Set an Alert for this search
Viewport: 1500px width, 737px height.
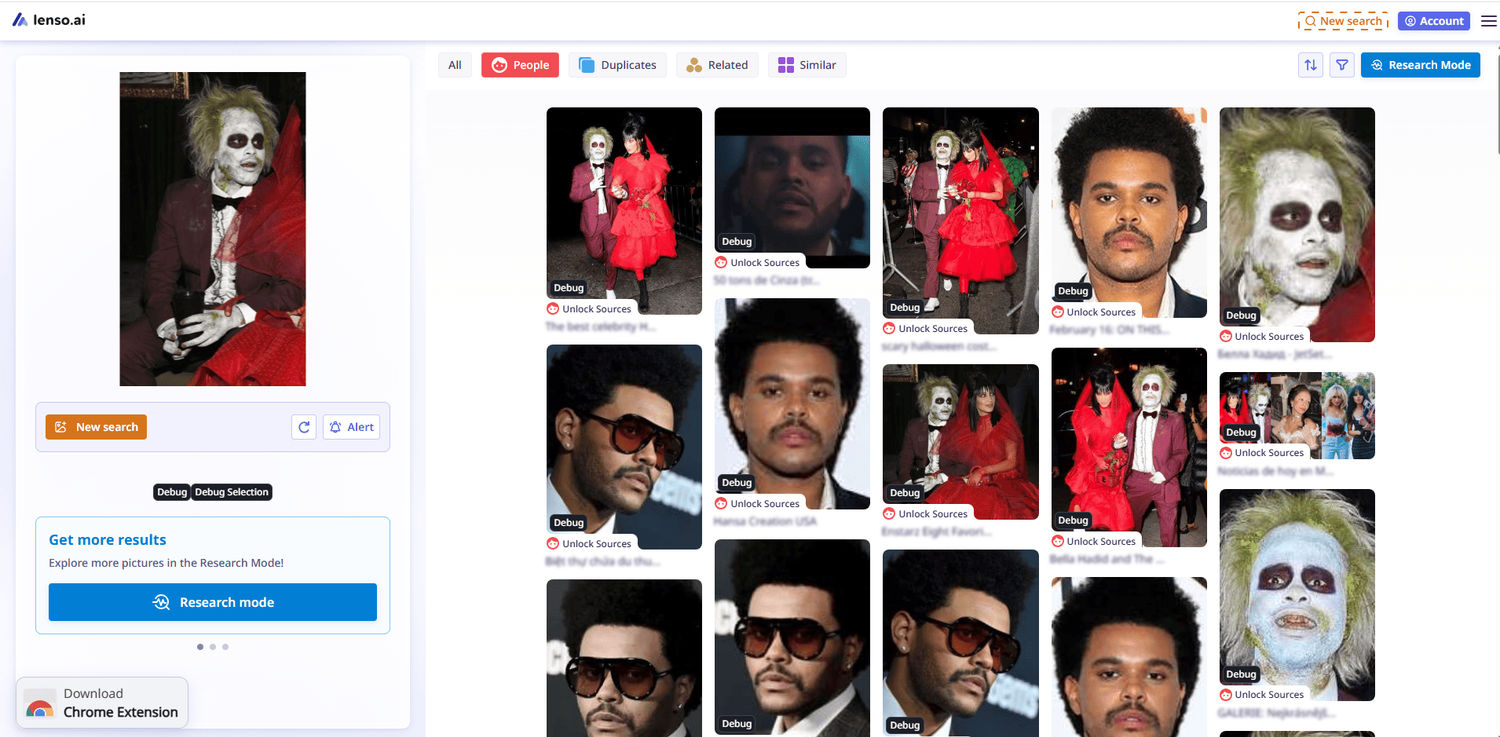[x=351, y=427]
